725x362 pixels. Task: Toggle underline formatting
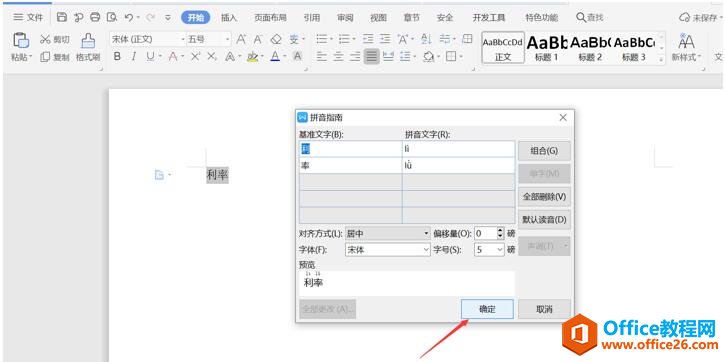click(150, 56)
